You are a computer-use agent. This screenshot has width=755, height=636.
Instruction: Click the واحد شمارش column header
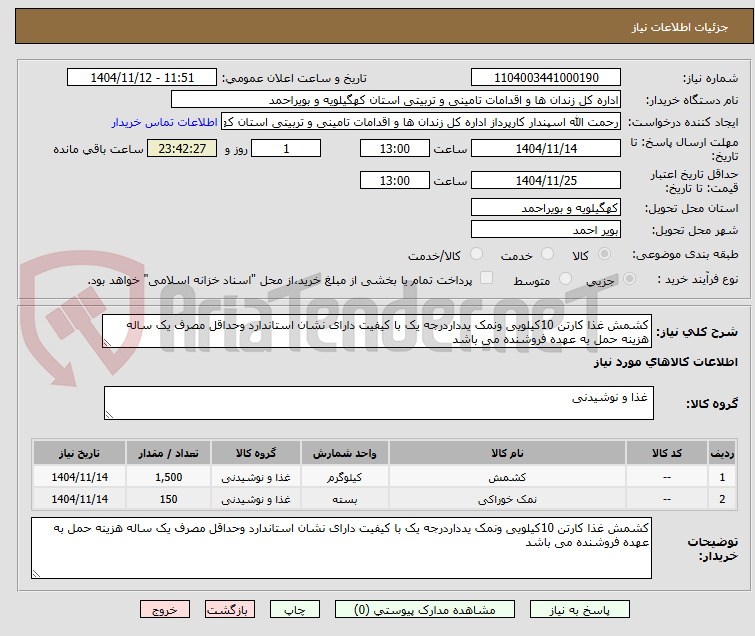coord(345,453)
